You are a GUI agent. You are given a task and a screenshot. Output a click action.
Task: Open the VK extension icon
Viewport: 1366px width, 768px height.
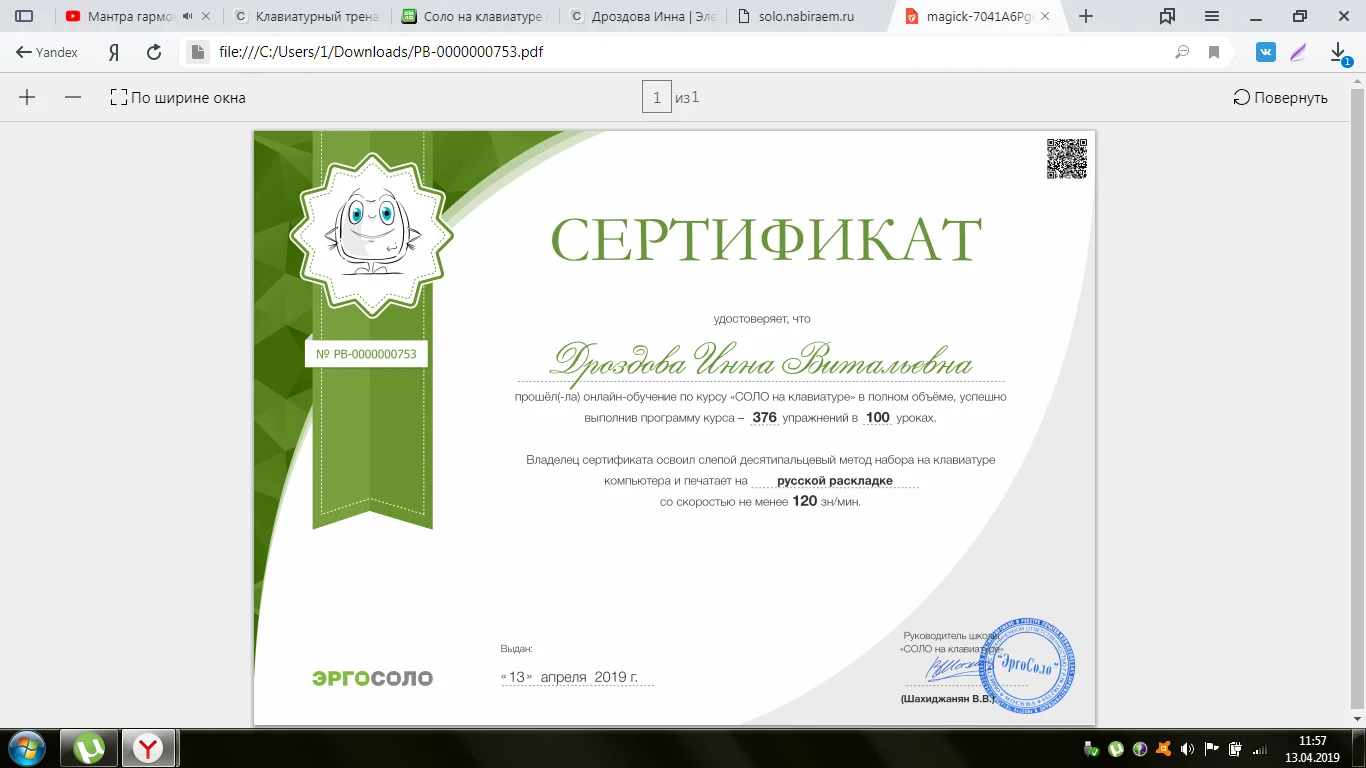[x=1266, y=53]
